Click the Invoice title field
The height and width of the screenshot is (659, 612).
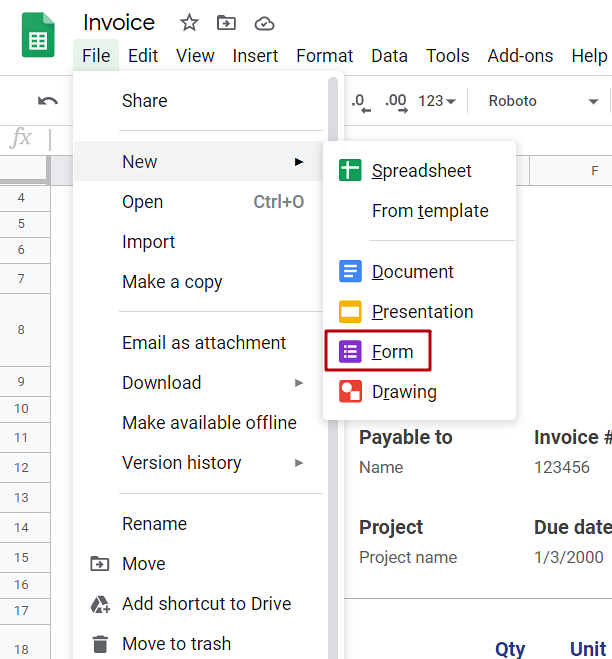[119, 23]
